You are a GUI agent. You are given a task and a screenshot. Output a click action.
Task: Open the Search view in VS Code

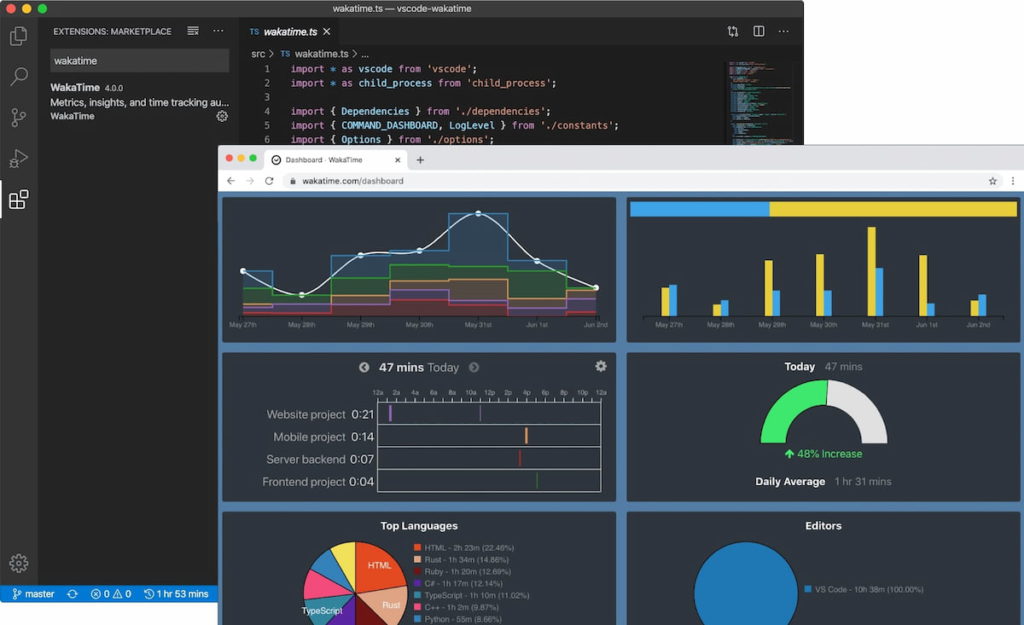click(21, 75)
